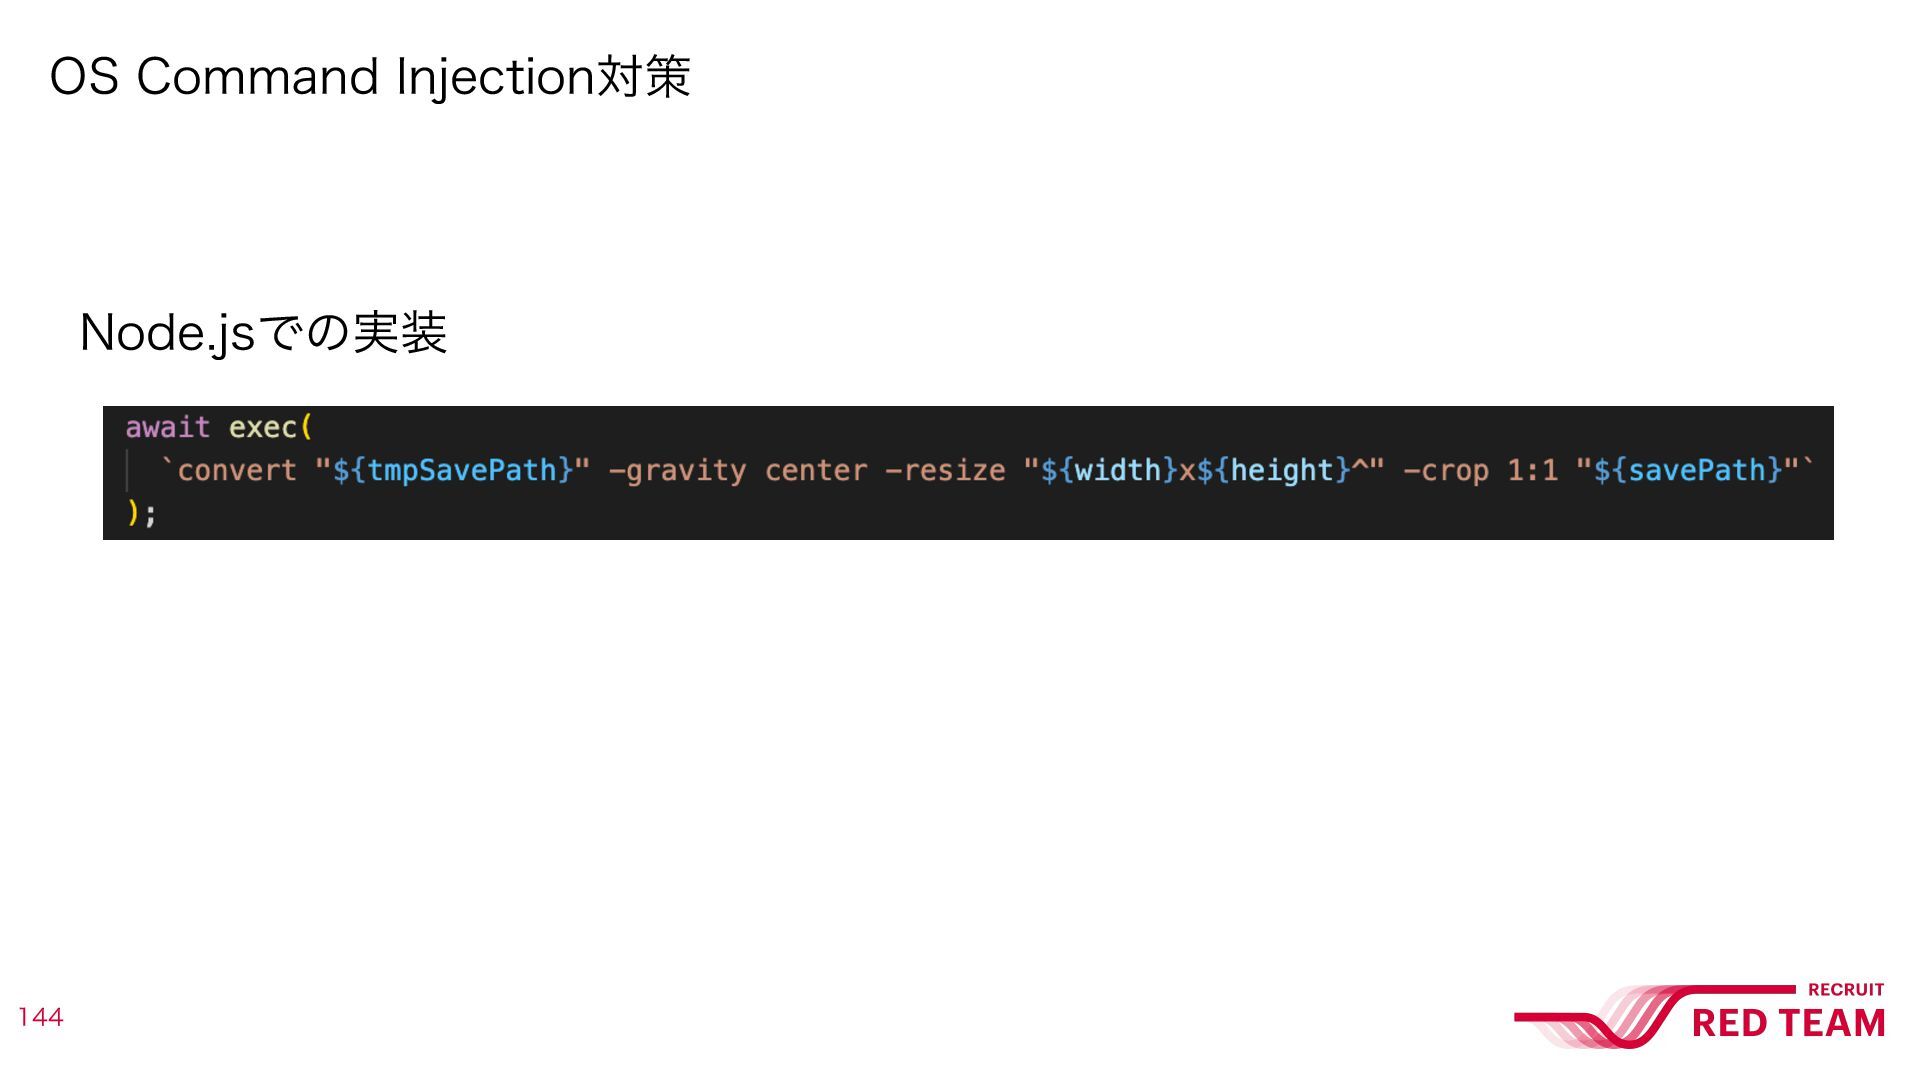Click the -crop option

point(1446,470)
